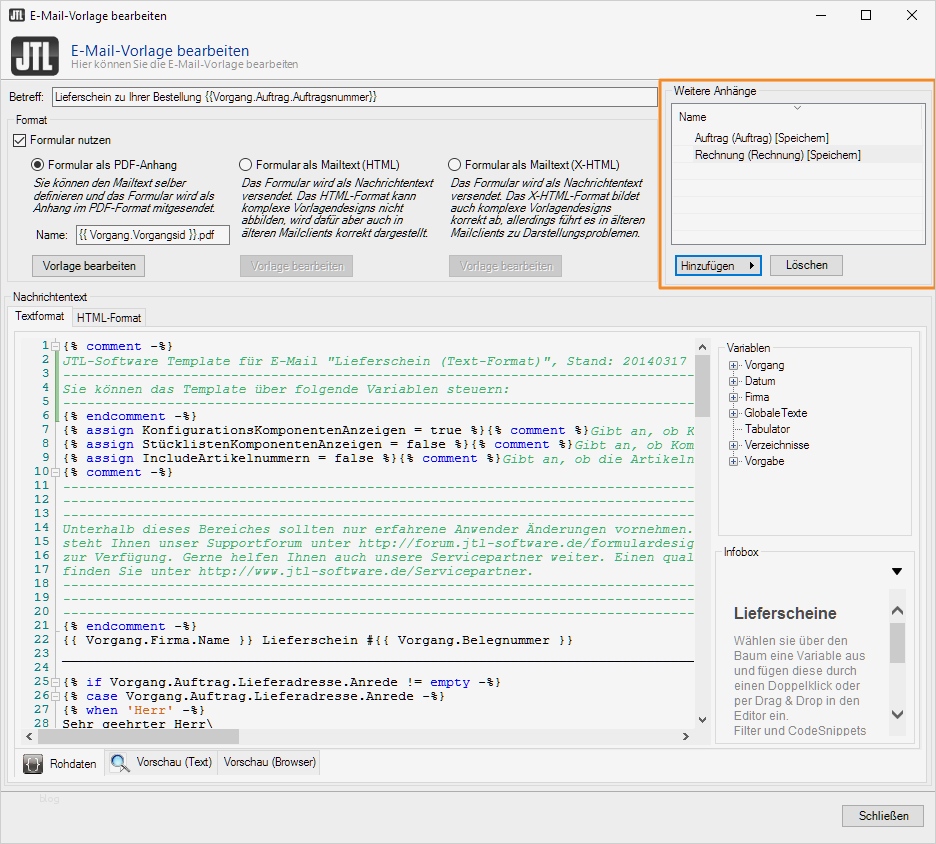Collapse code fold marker at line 10
Screen dimensions: 936x844
point(55,472)
